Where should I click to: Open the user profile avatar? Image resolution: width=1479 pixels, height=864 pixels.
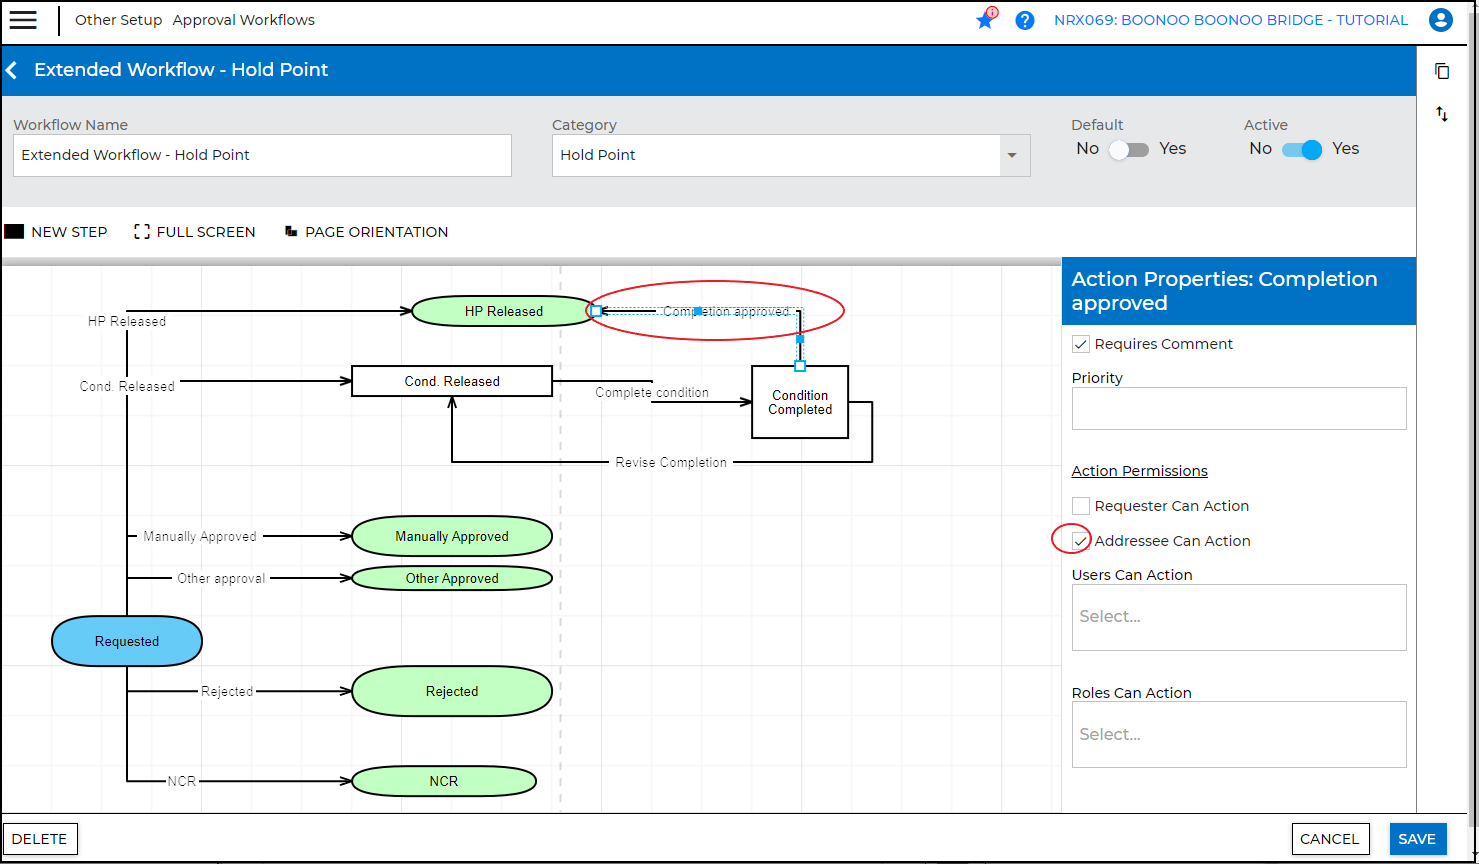pos(1440,20)
